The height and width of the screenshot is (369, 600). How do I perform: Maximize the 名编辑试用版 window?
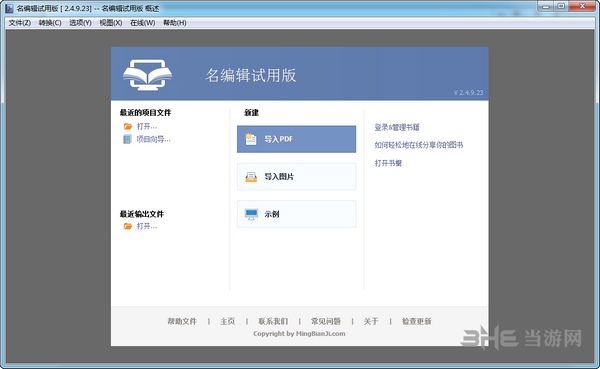(561, 7)
